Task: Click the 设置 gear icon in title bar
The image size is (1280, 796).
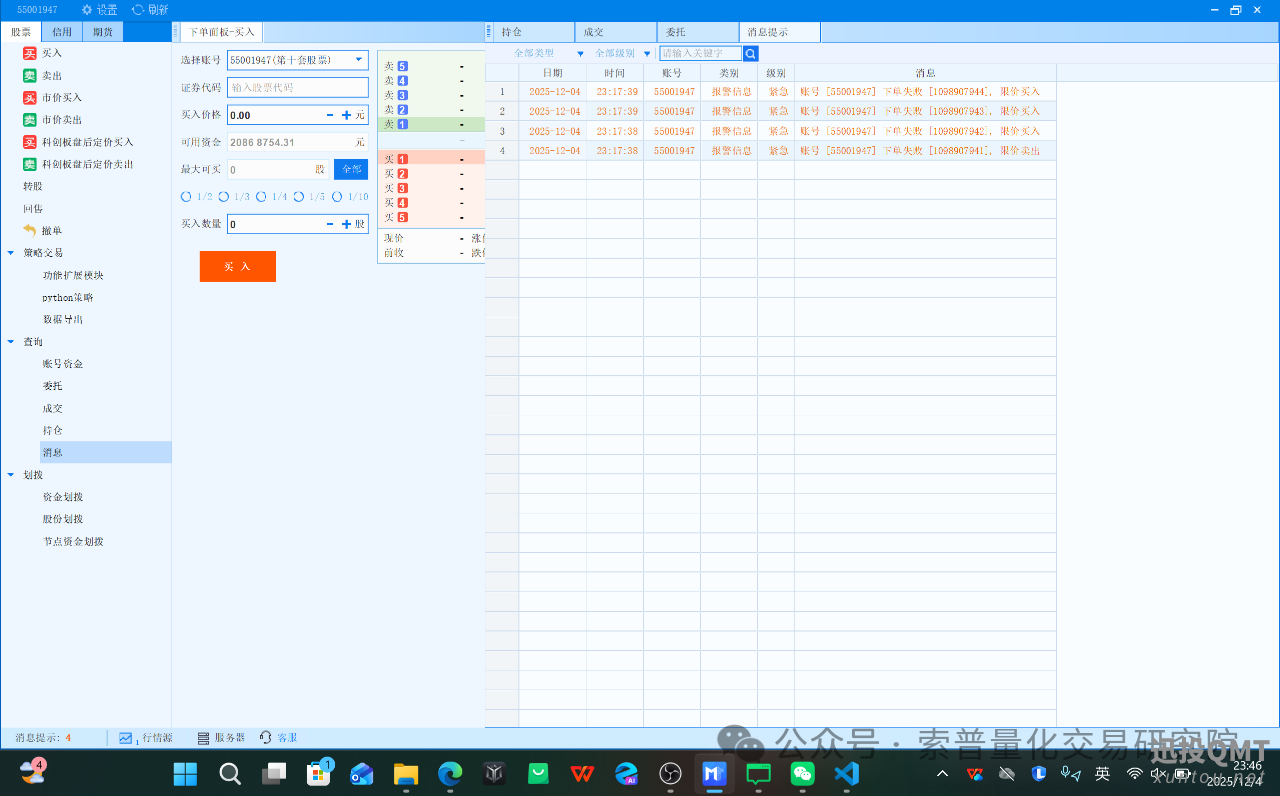Action: tap(87, 10)
